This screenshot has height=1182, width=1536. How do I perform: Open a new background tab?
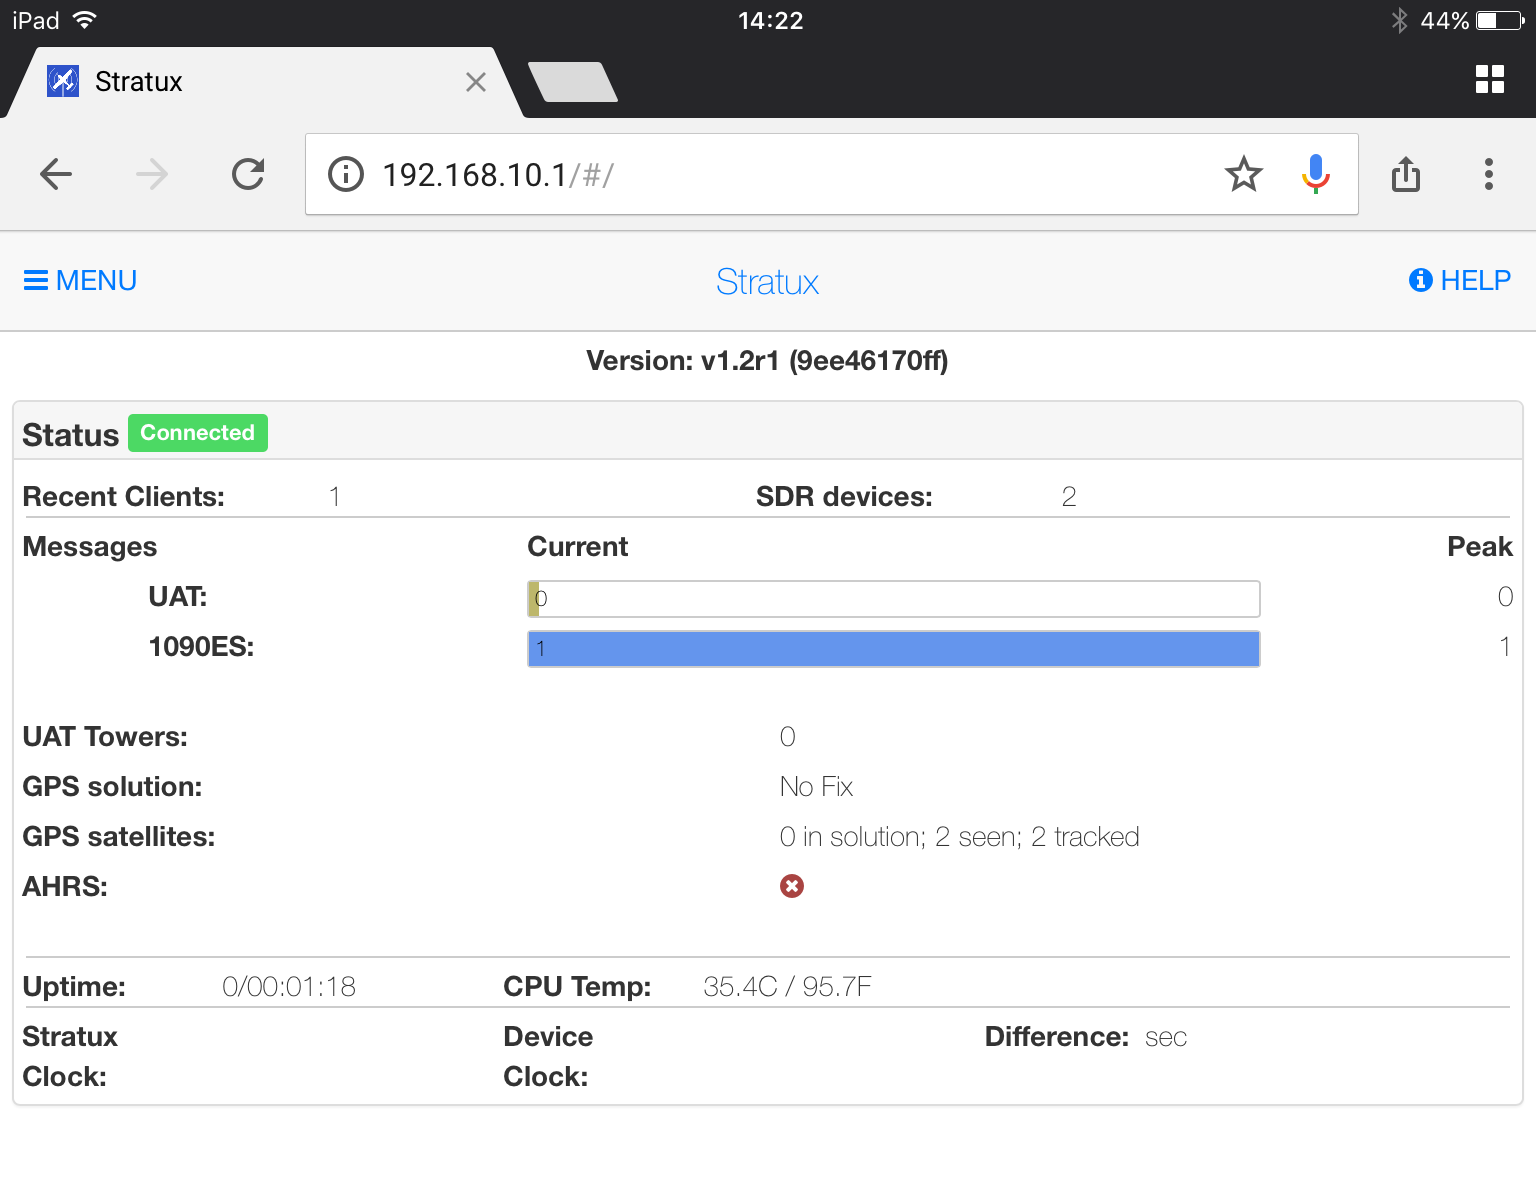coord(572,82)
